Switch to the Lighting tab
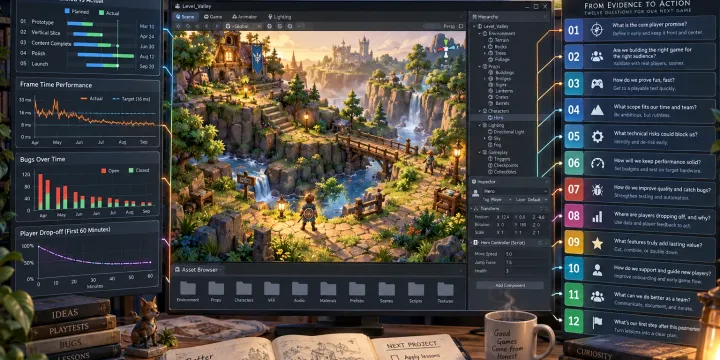Image resolution: width=720 pixels, height=360 pixels. 279,17
